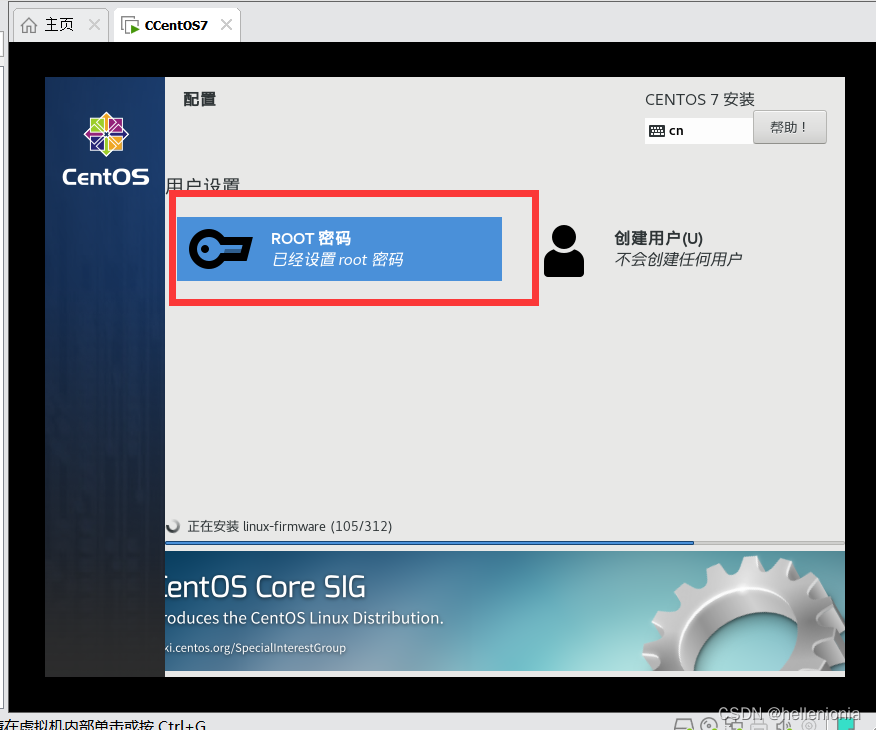876x730 pixels.
Task: Click the create user person icon
Action: [x=563, y=248]
